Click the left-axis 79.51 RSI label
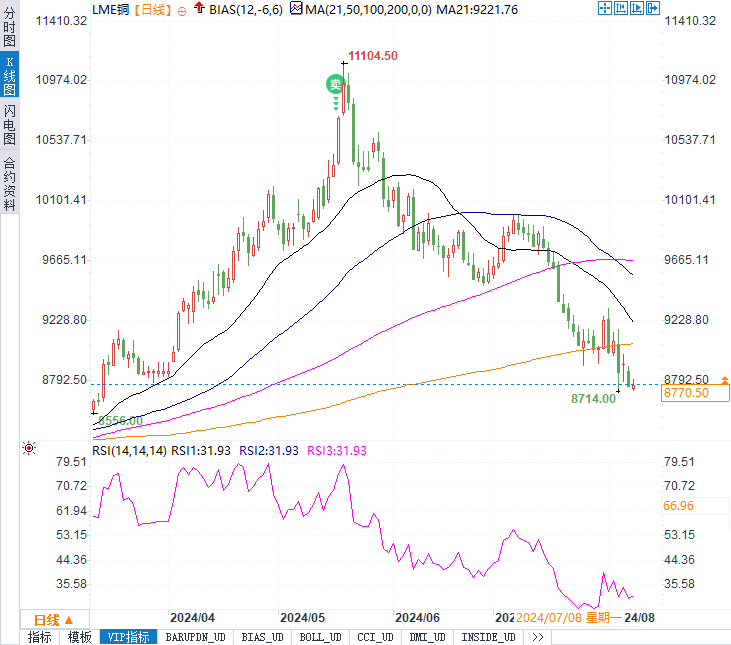Image resolution: width=731 pixels, height=645 pixels. click(x=71, y=462)
